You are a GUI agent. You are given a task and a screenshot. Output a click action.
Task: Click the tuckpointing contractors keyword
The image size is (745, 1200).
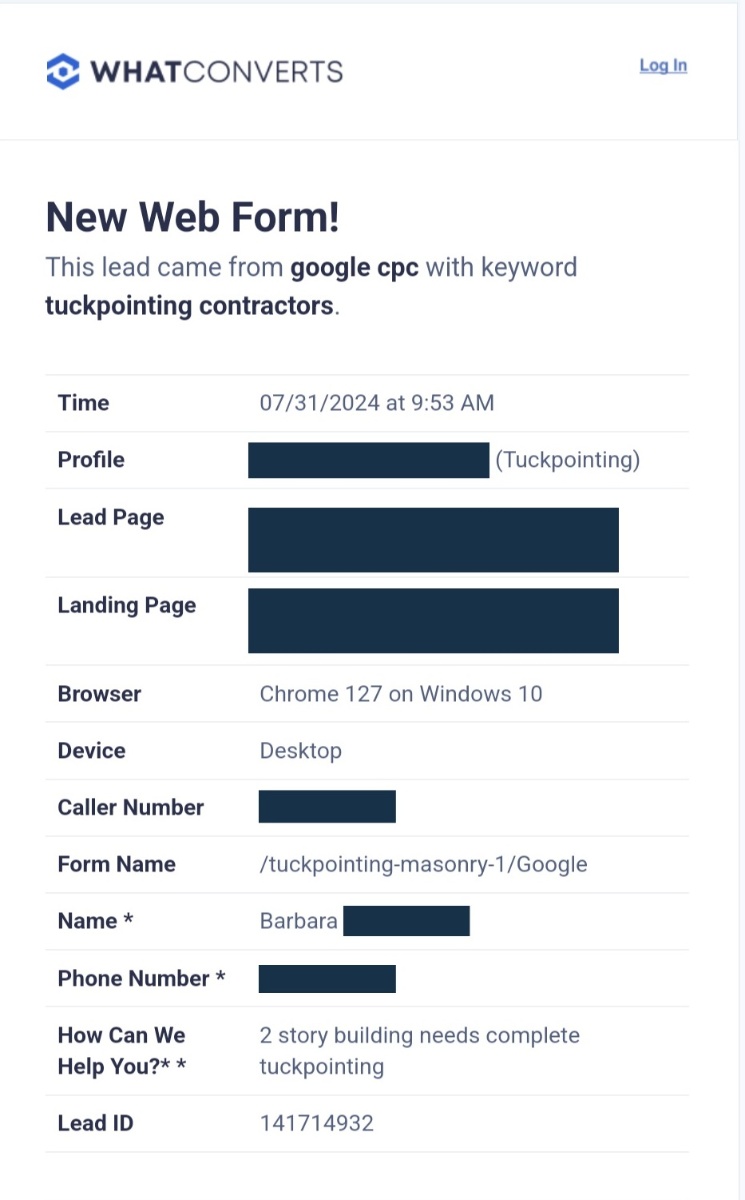coord(189,306)
